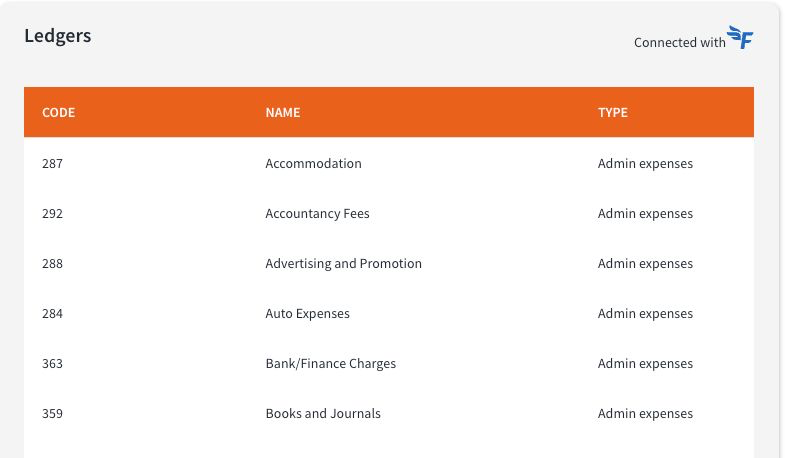Choose the Auto Expenses ledger row
The width and height of the screenshot is (785, 458).
point(389,313)
